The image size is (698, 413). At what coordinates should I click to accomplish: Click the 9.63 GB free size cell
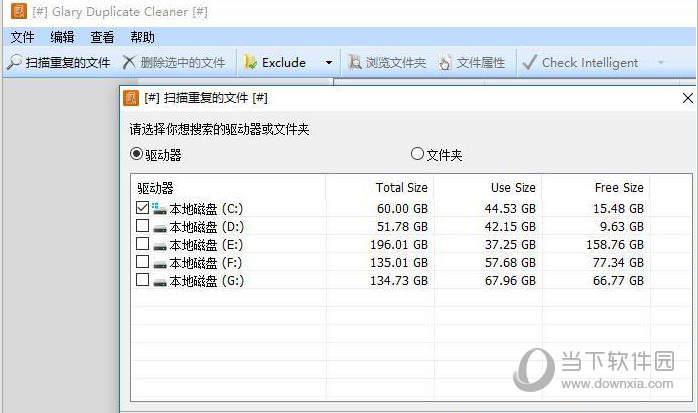tap(622, 227)
